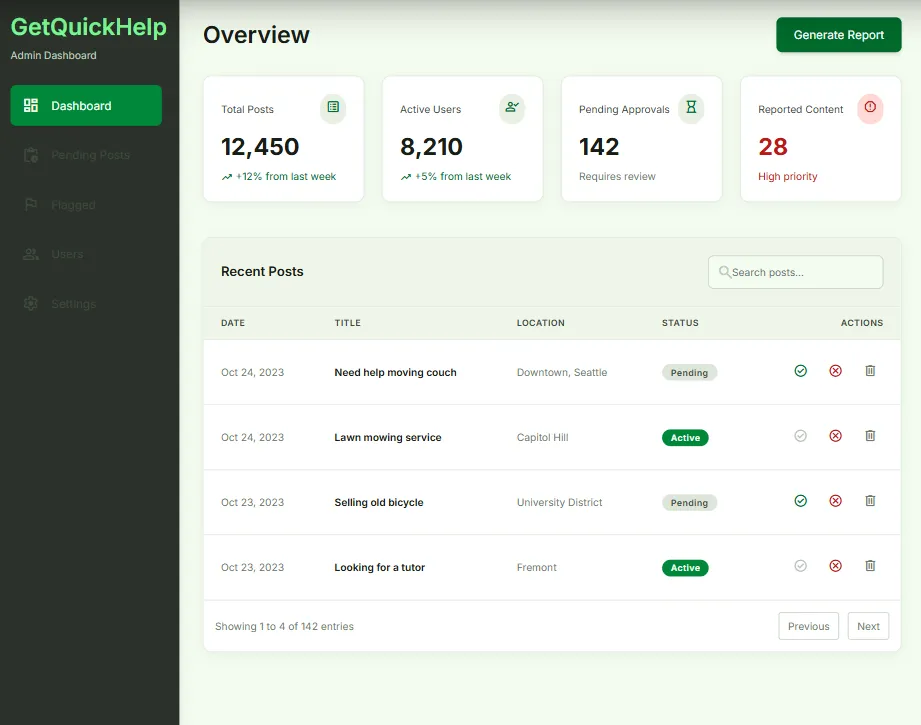Click the Dashboard grid icon in sidebar
The image size is (921, 725).
(x=31, y=106)
